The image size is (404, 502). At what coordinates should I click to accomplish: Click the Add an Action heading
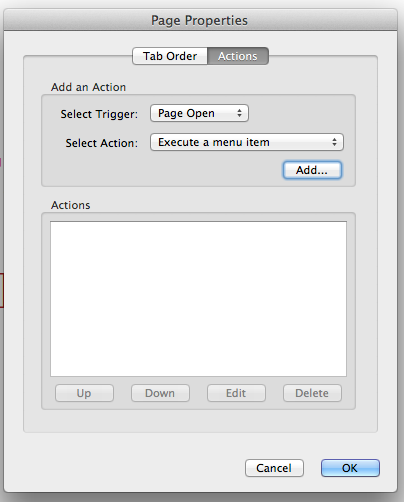[x=88, y=87]
